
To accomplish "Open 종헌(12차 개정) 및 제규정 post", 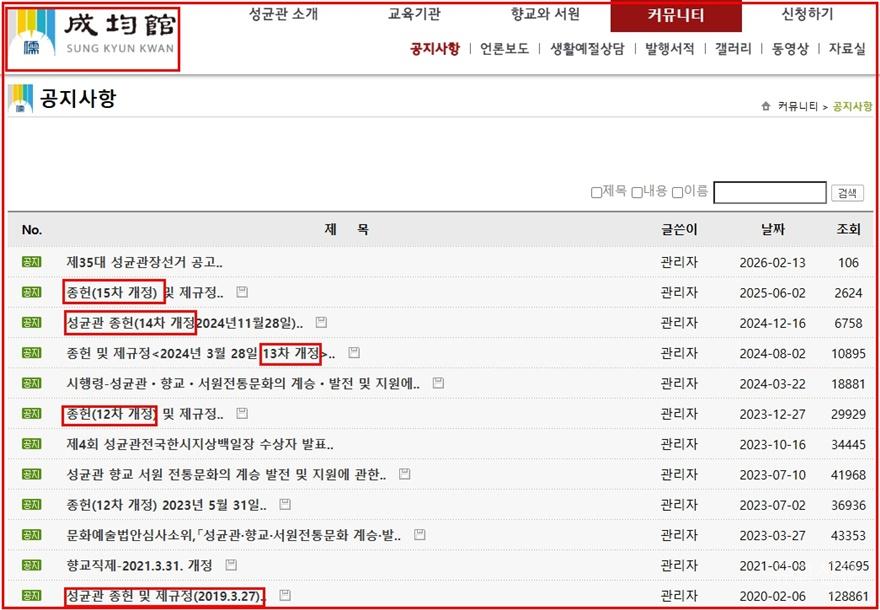I will [x=144, y=414].
